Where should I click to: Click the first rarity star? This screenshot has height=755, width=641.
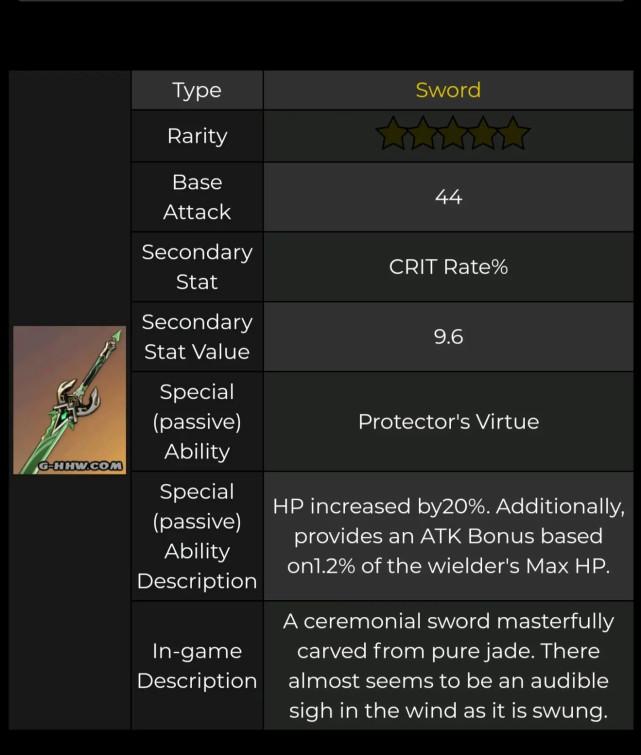391,134
